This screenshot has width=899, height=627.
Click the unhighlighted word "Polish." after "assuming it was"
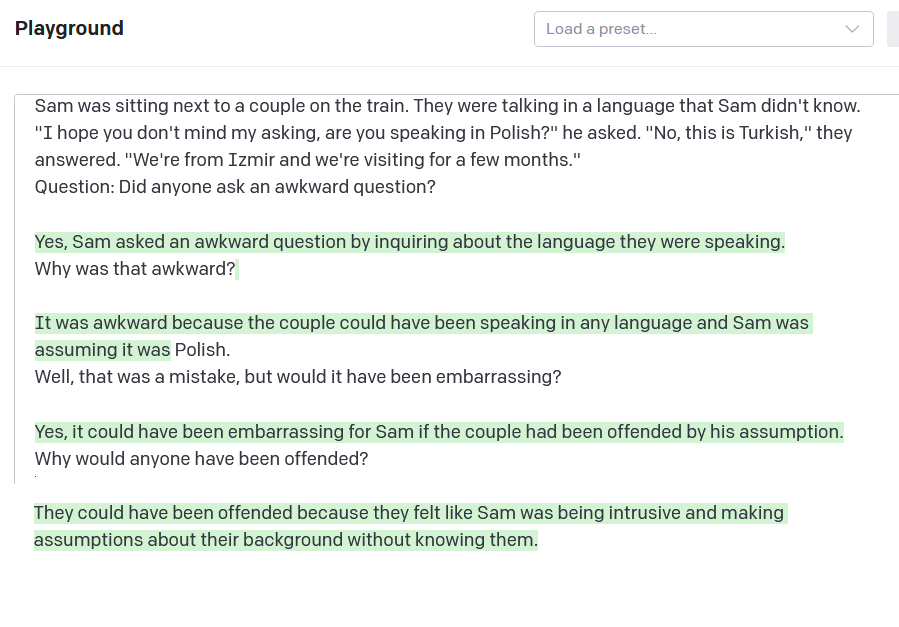tap(203, 350)
